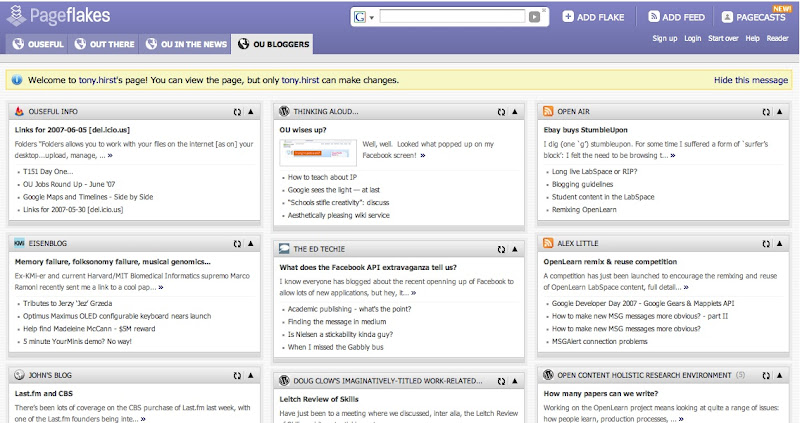Click the Login link
This screenshot has height=423, width=800.
coord(692,38)
